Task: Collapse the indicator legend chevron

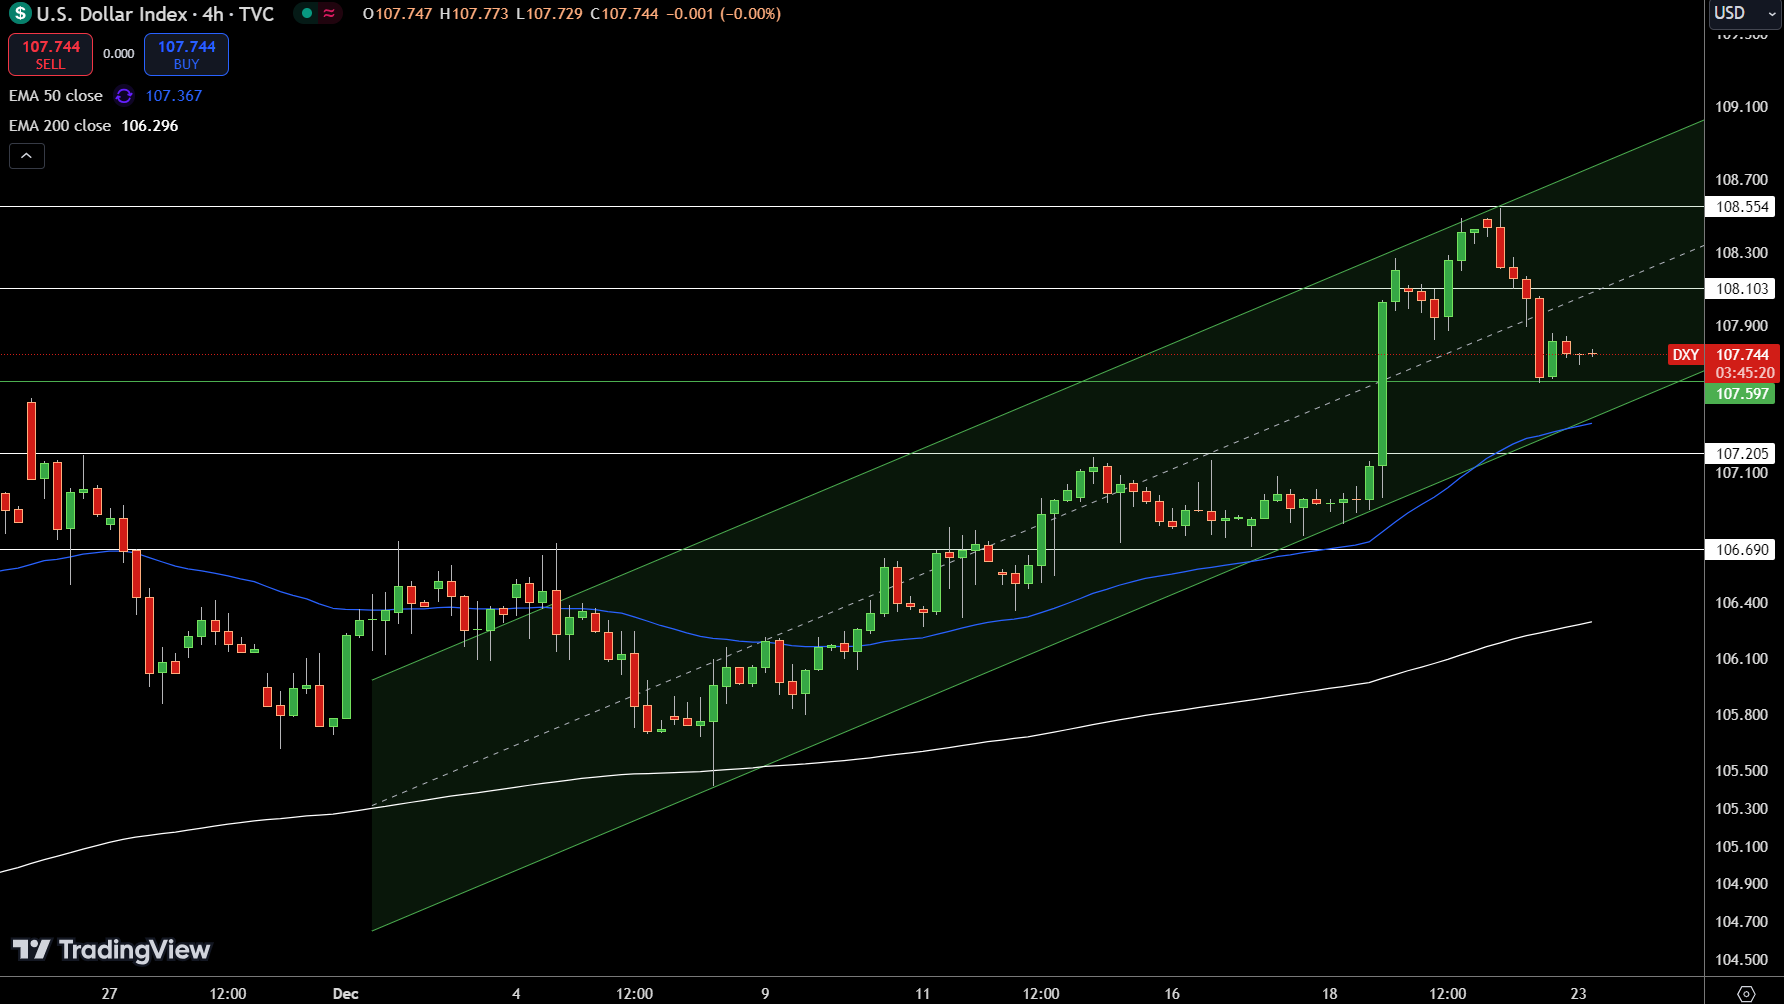Action: pos(27,156)
